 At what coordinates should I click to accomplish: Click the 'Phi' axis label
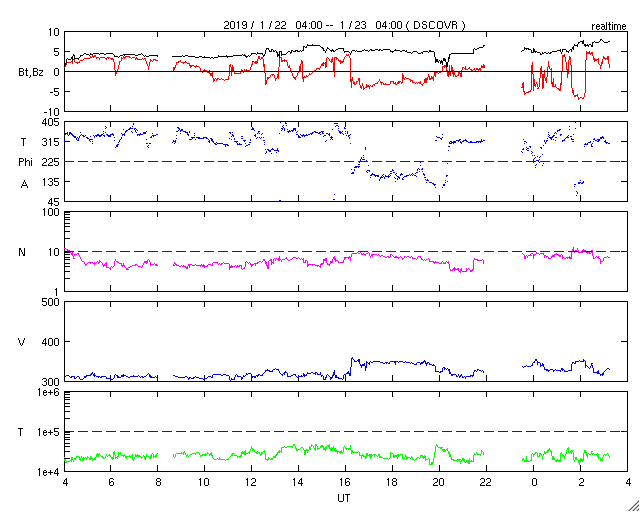(25, 163)
